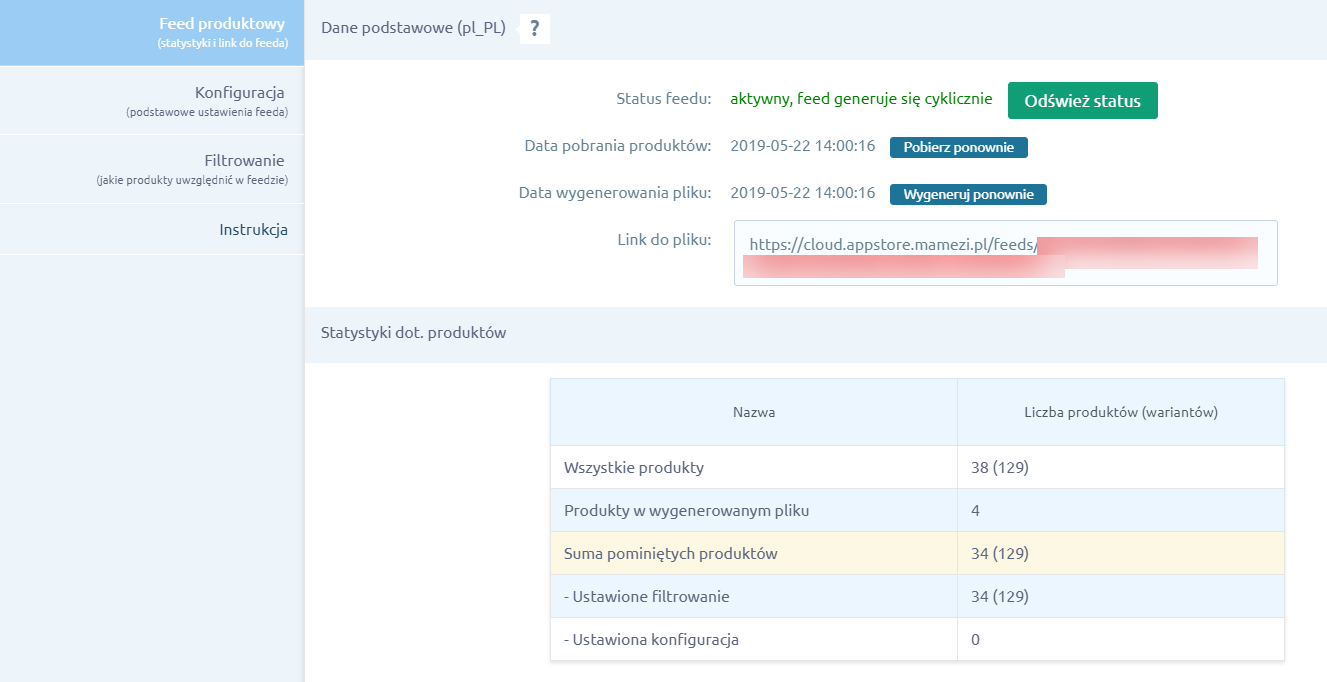Click the Liczba produktów (wariantów) column header
The width and height of the screenshot is (1327, 682).
[1120, 412]
